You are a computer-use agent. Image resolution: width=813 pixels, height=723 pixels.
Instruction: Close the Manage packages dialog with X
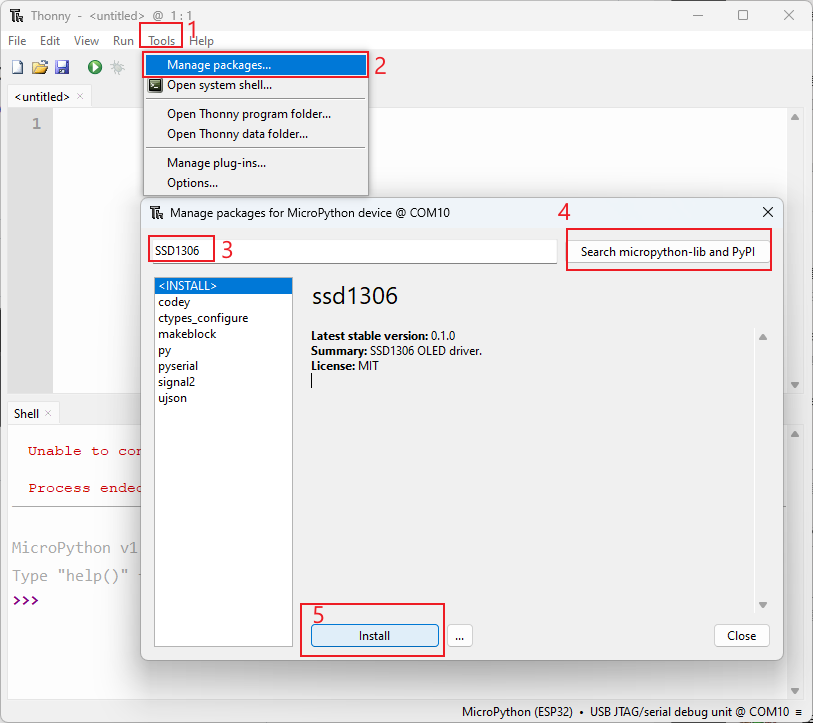[768, 212]
